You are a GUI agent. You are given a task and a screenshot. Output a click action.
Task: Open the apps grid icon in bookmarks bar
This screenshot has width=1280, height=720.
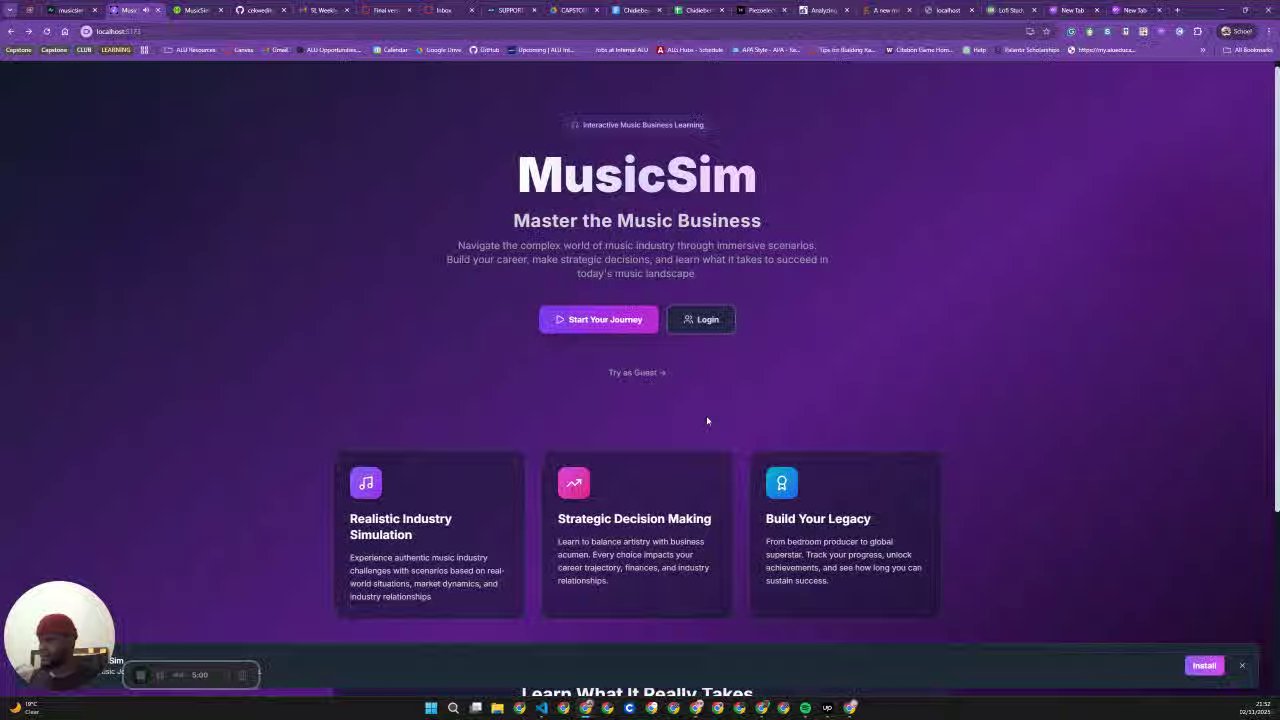pyautogui.click(x=145, y=50)
